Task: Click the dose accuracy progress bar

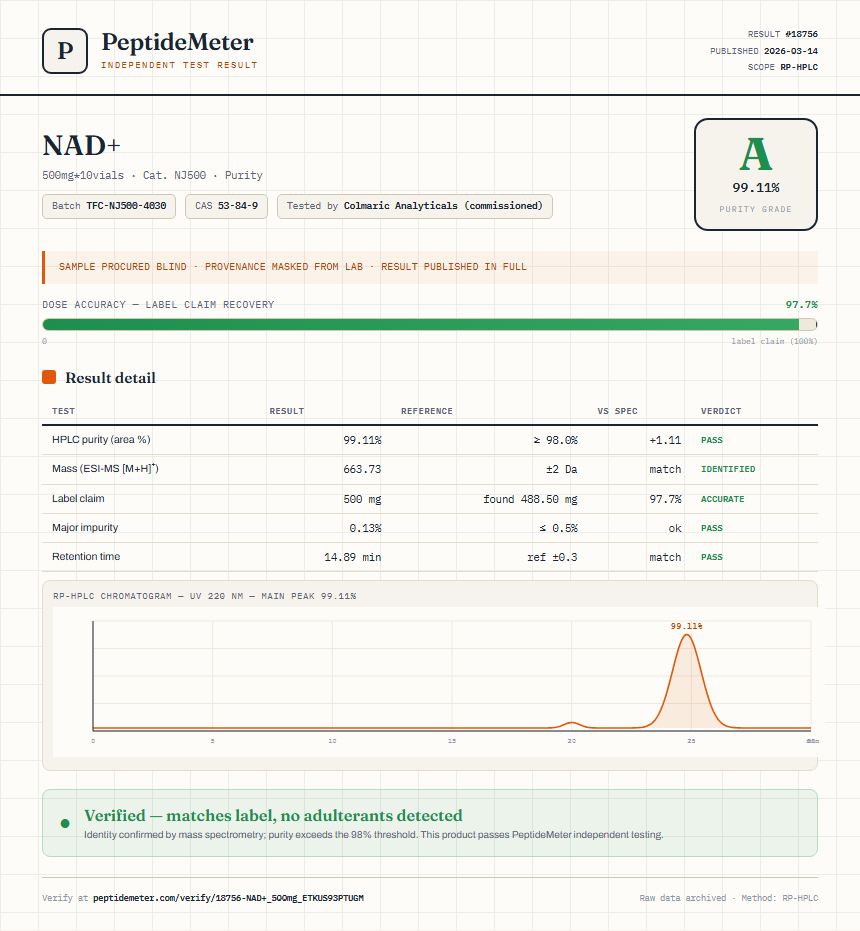Action: click(429, 324)
